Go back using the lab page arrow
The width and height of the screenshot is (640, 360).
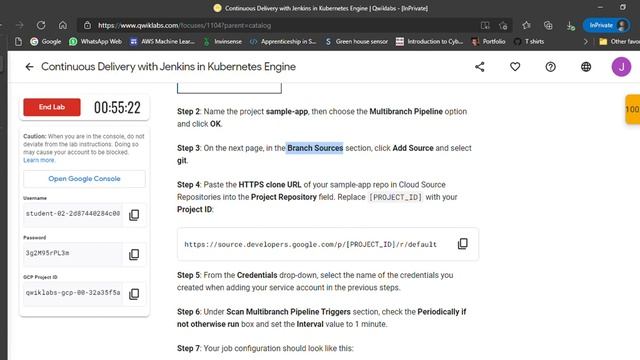click(x=29, y=67)
